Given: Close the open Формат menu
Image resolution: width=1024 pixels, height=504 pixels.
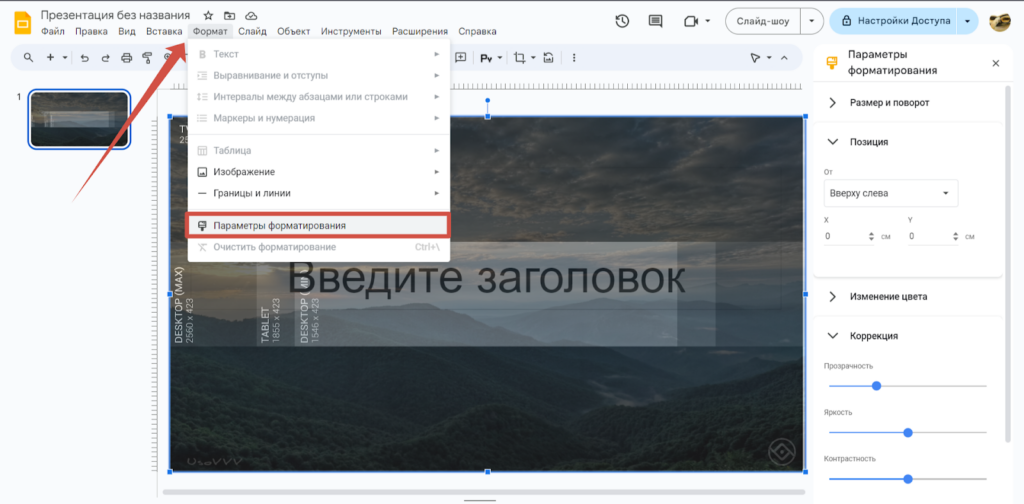Looking at the screenshot, I should [x=210, y=31].
